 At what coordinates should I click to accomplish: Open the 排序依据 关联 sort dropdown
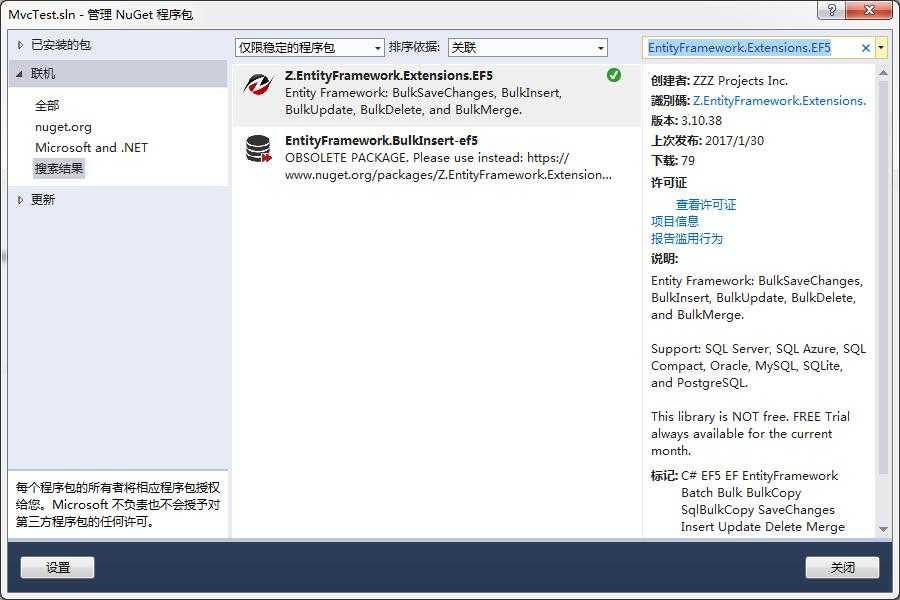click(527, 48)
